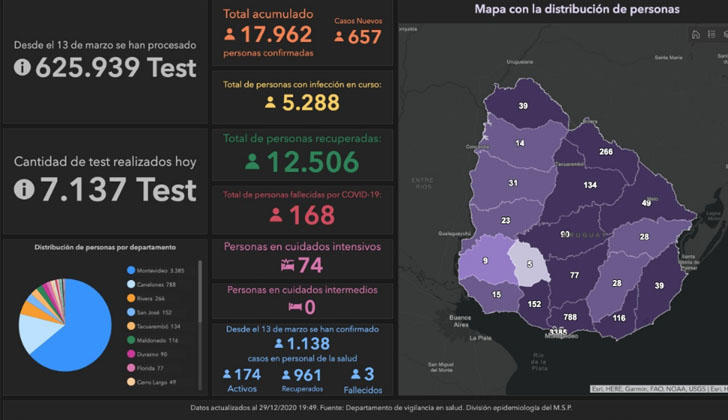Click the map region labeled 116
Screen dimensions: 728x420
click(x=619, y=318)
